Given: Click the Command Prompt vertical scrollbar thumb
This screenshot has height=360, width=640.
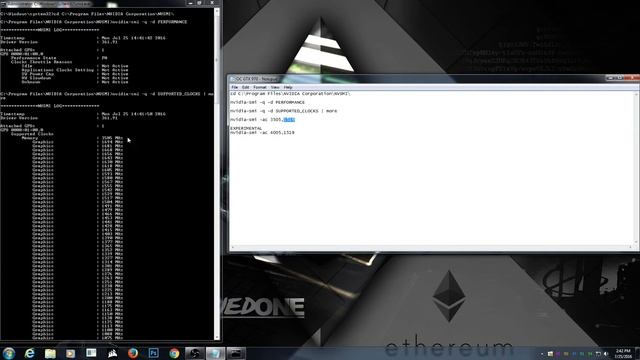Looking at the screenshot, I should (x=217, y=59).
